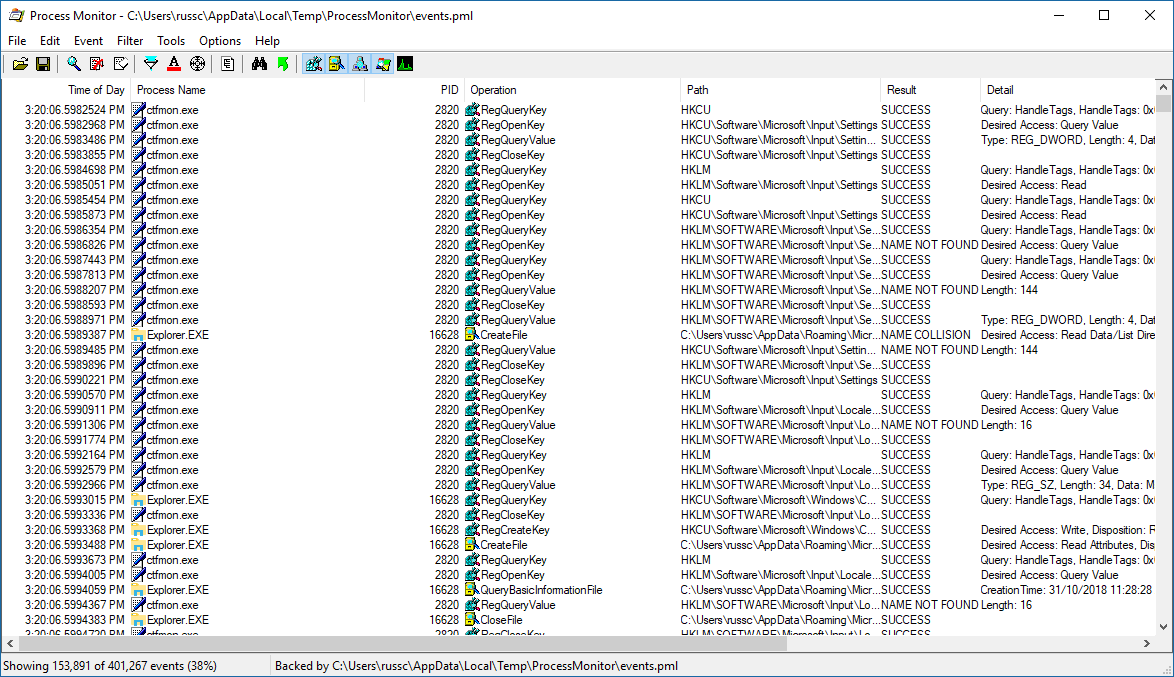Open the Filter menu

(x=130, y=41)
